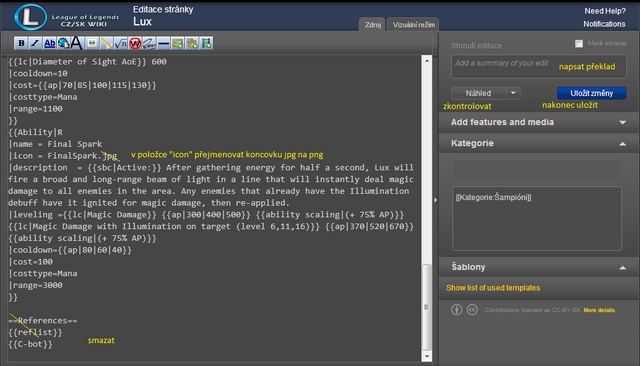Focus the edit summary input field

[x=538, y=66]
